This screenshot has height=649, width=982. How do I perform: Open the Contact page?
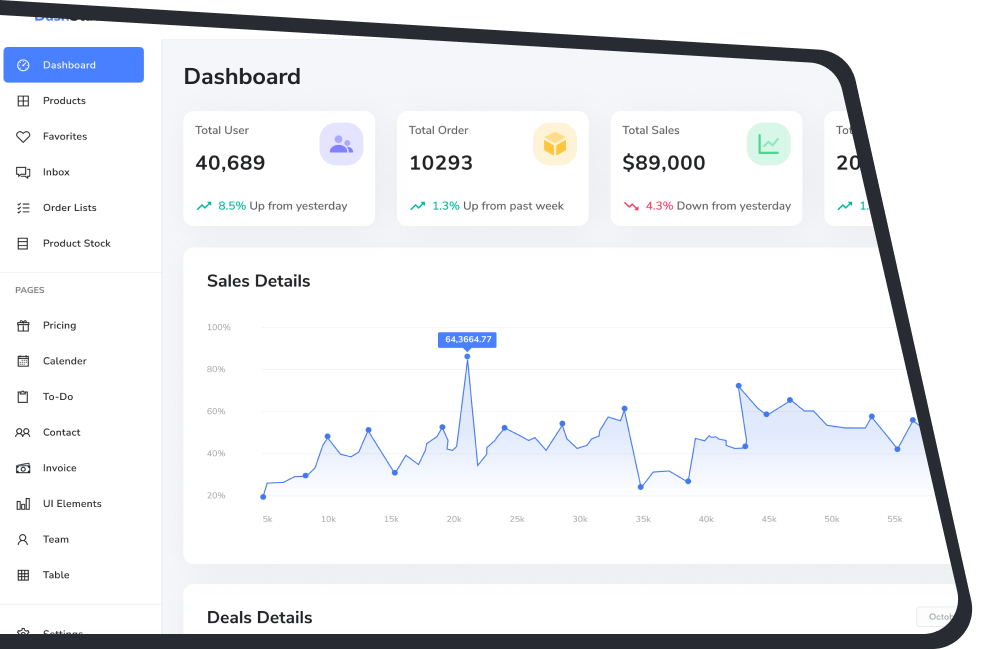pyautogui.click(x=61, y=433)
